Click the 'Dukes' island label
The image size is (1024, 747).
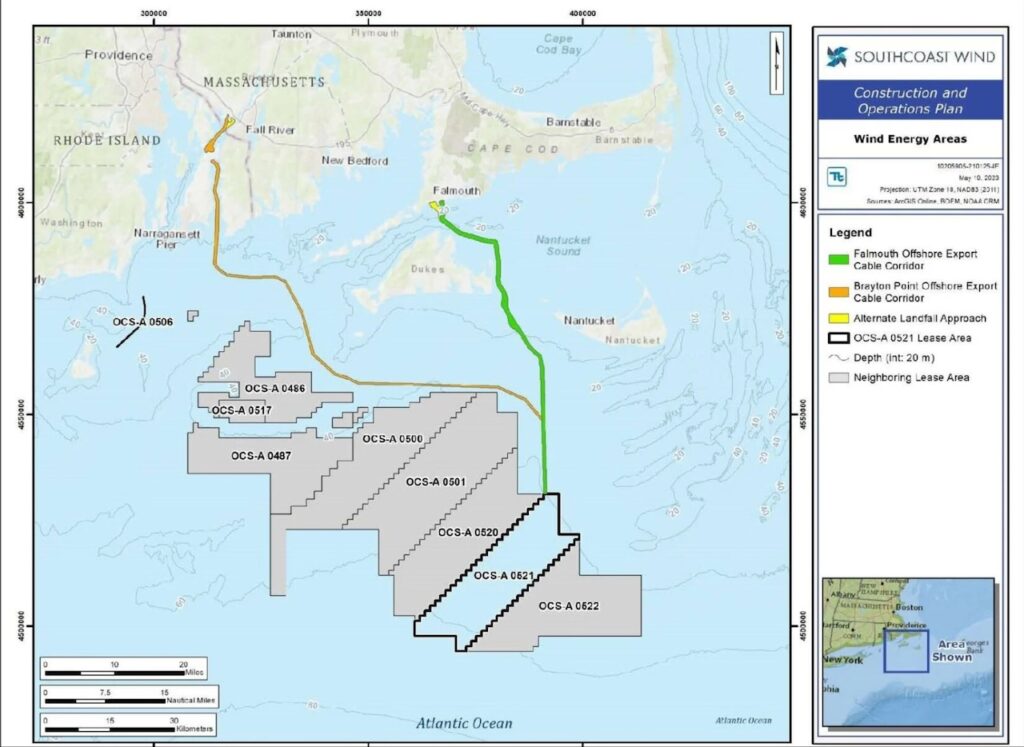428,269
